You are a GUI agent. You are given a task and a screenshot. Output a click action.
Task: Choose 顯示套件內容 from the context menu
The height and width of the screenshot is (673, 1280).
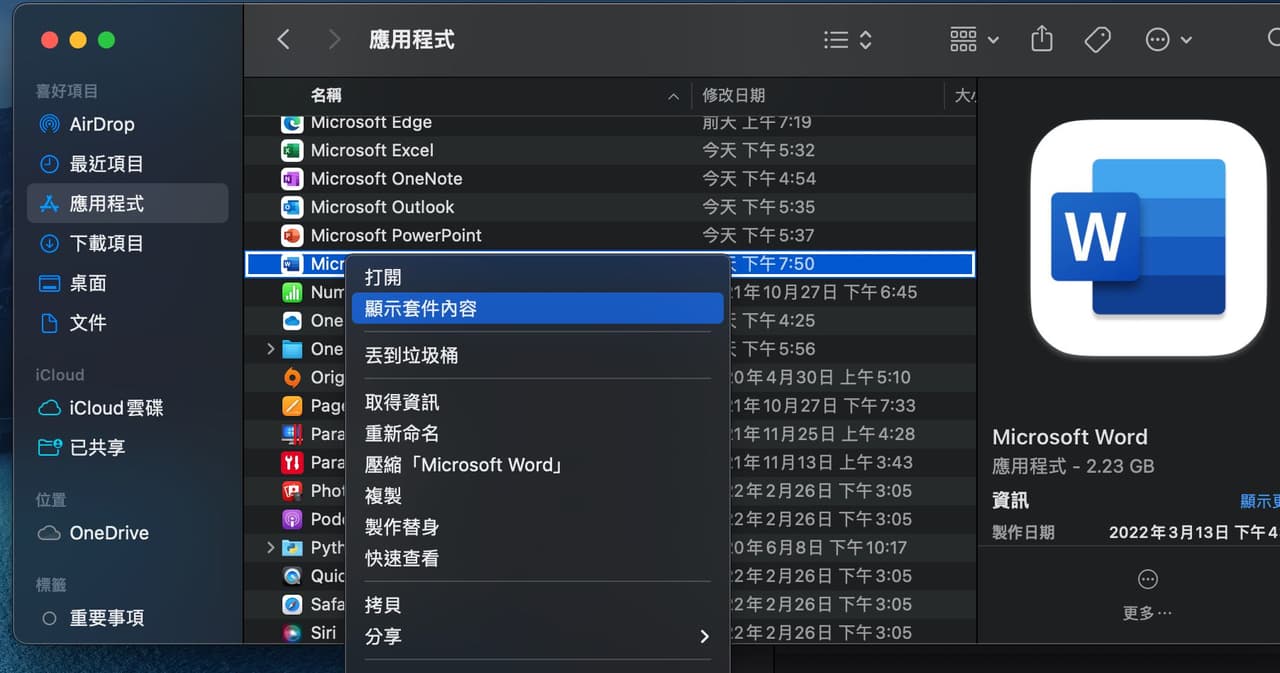[537, 308]
